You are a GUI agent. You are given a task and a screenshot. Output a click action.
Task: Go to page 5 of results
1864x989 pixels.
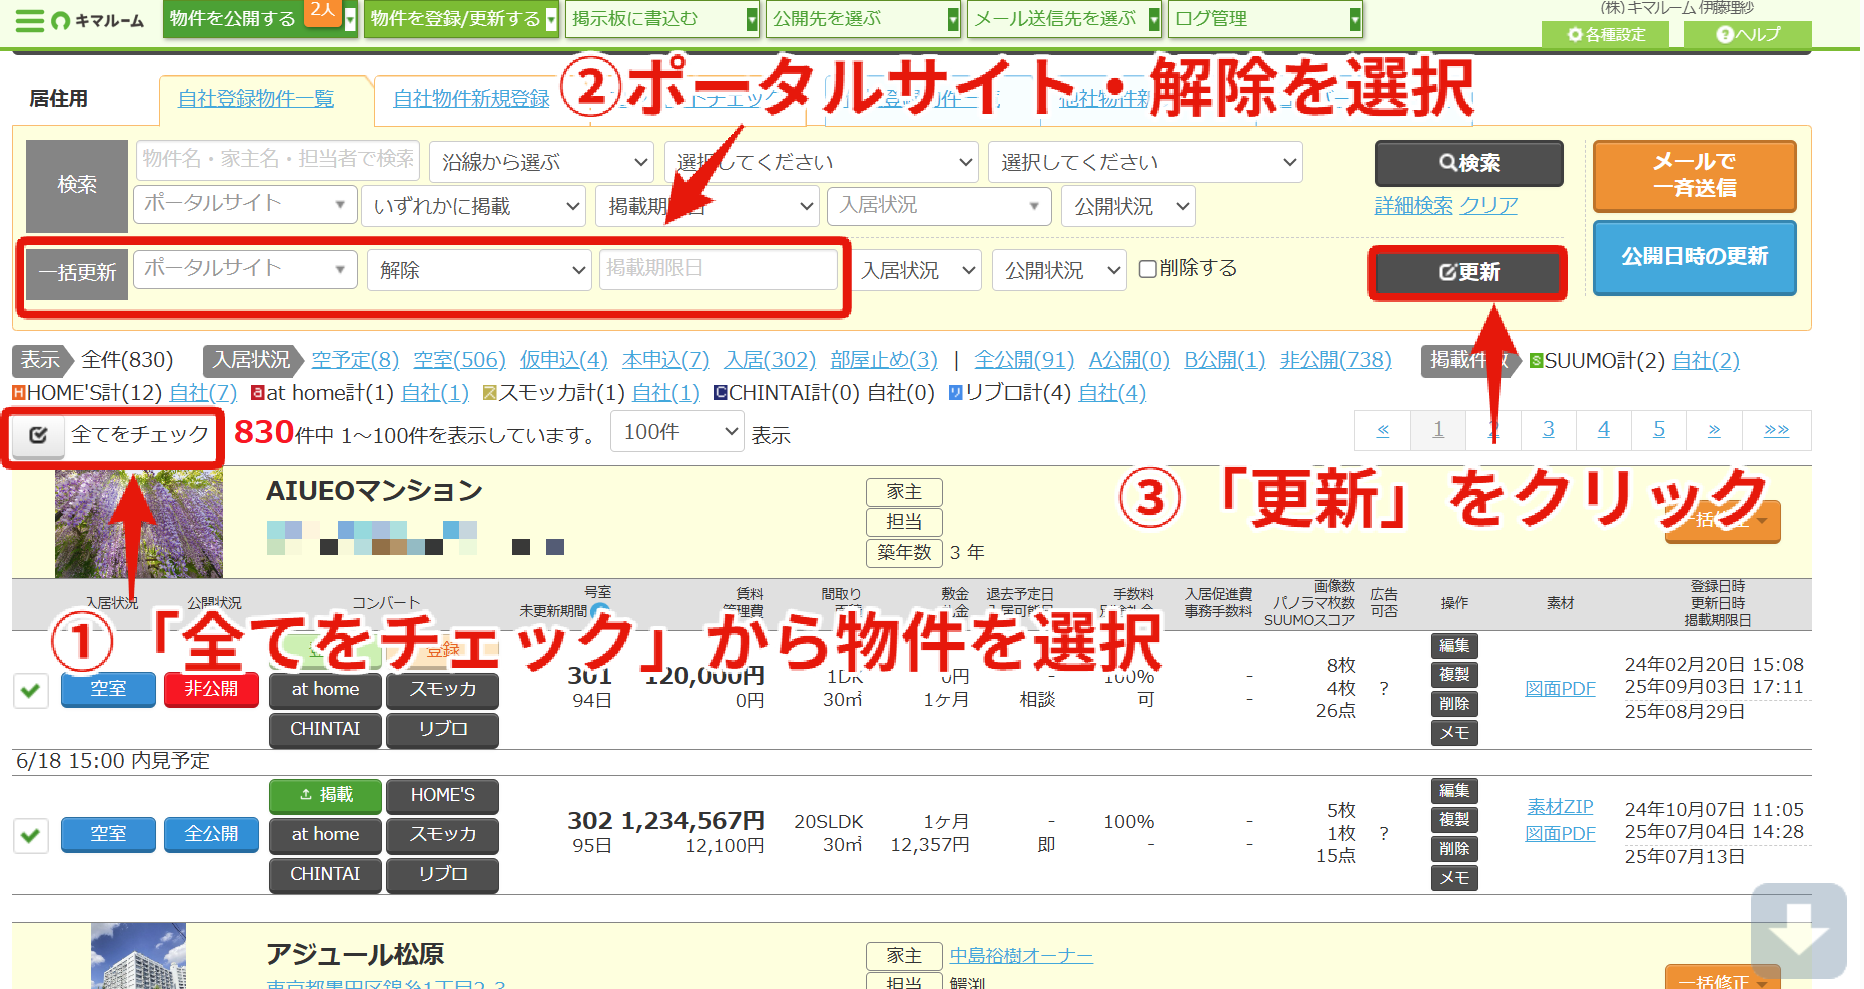point(1658,430)
